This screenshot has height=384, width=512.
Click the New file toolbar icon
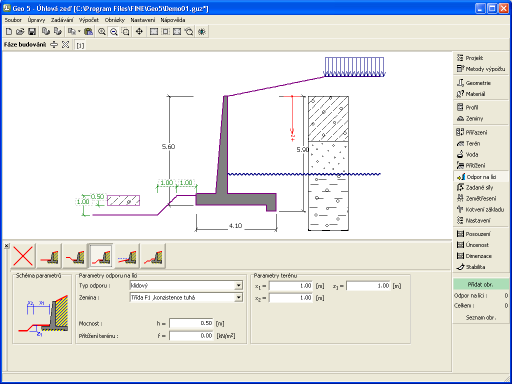(x=9, y=32)
